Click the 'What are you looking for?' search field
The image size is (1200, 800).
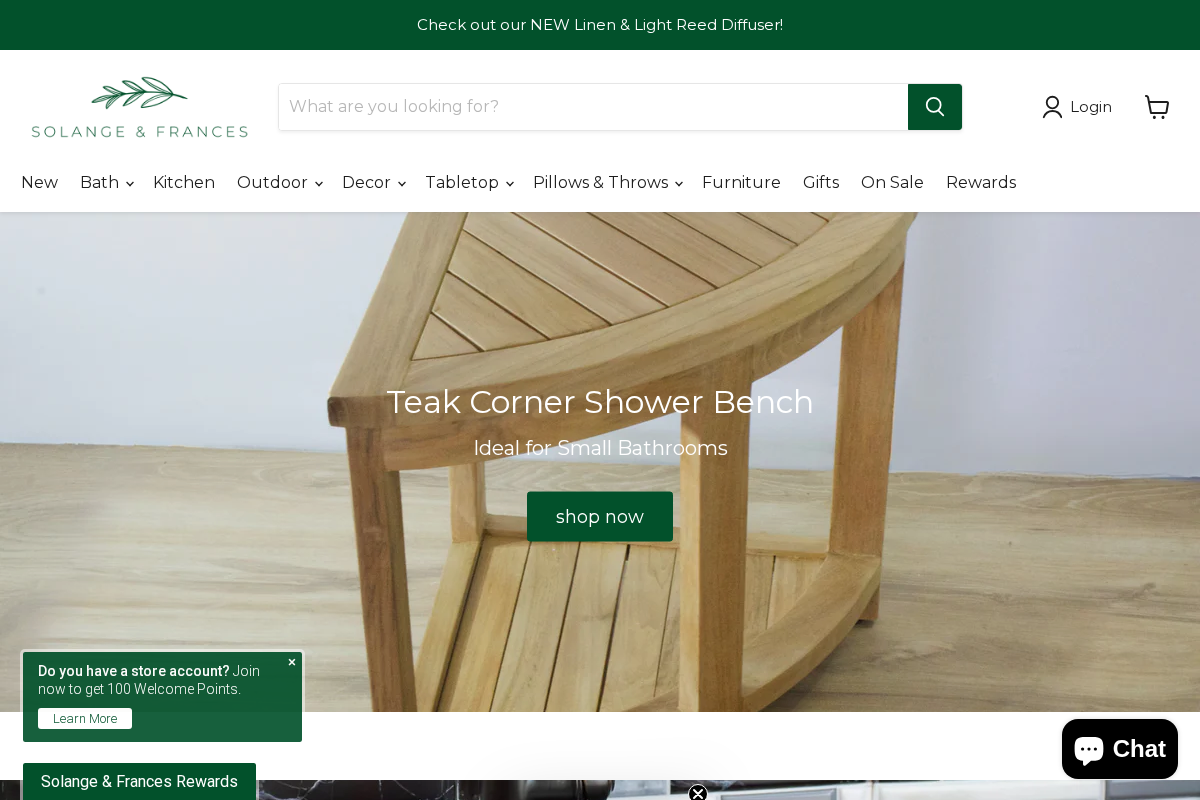593,107
